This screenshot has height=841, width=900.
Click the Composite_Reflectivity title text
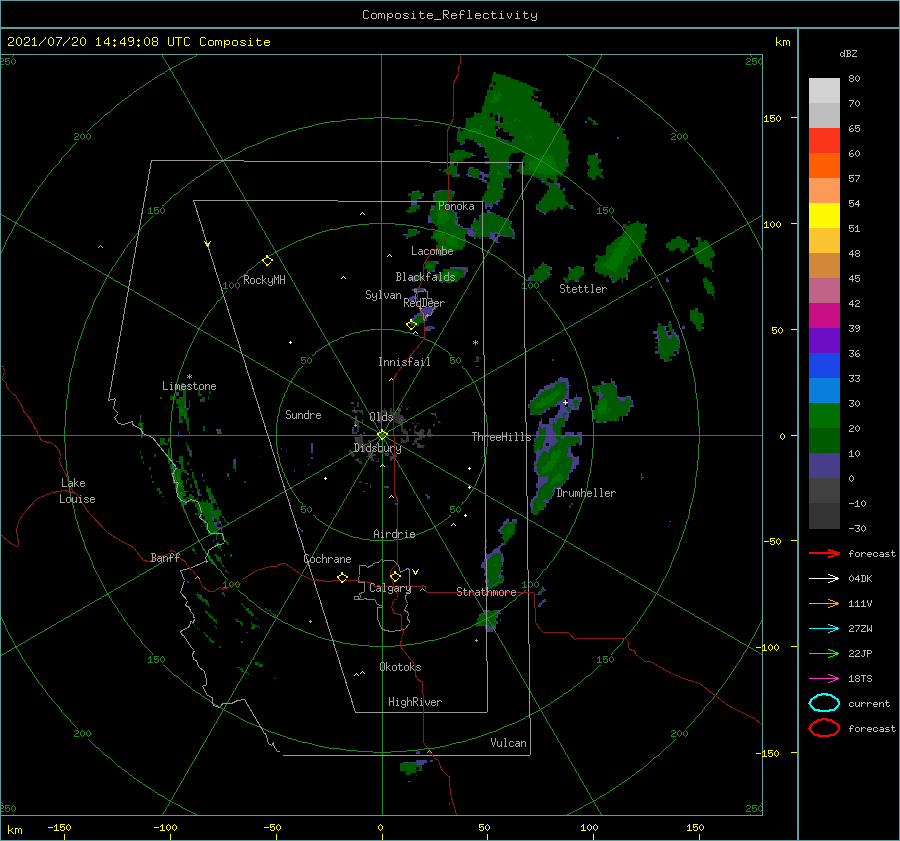click(x=449, y=15)
